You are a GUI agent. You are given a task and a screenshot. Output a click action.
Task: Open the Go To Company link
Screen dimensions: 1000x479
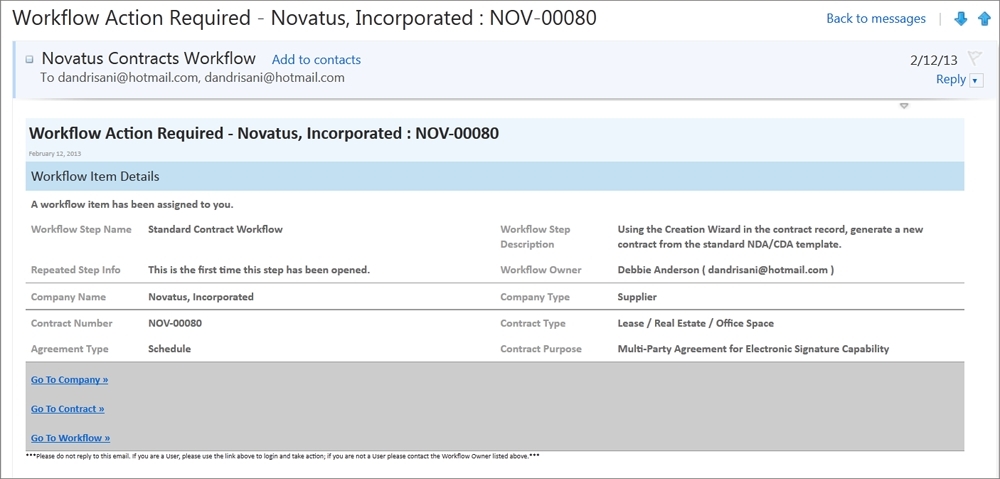pos(70,380)
